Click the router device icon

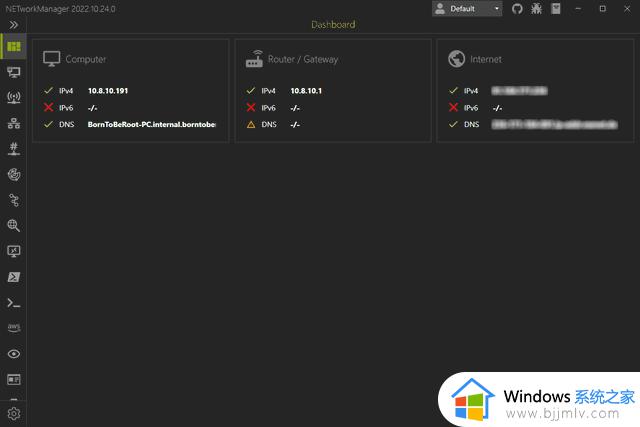click(254, 58)
